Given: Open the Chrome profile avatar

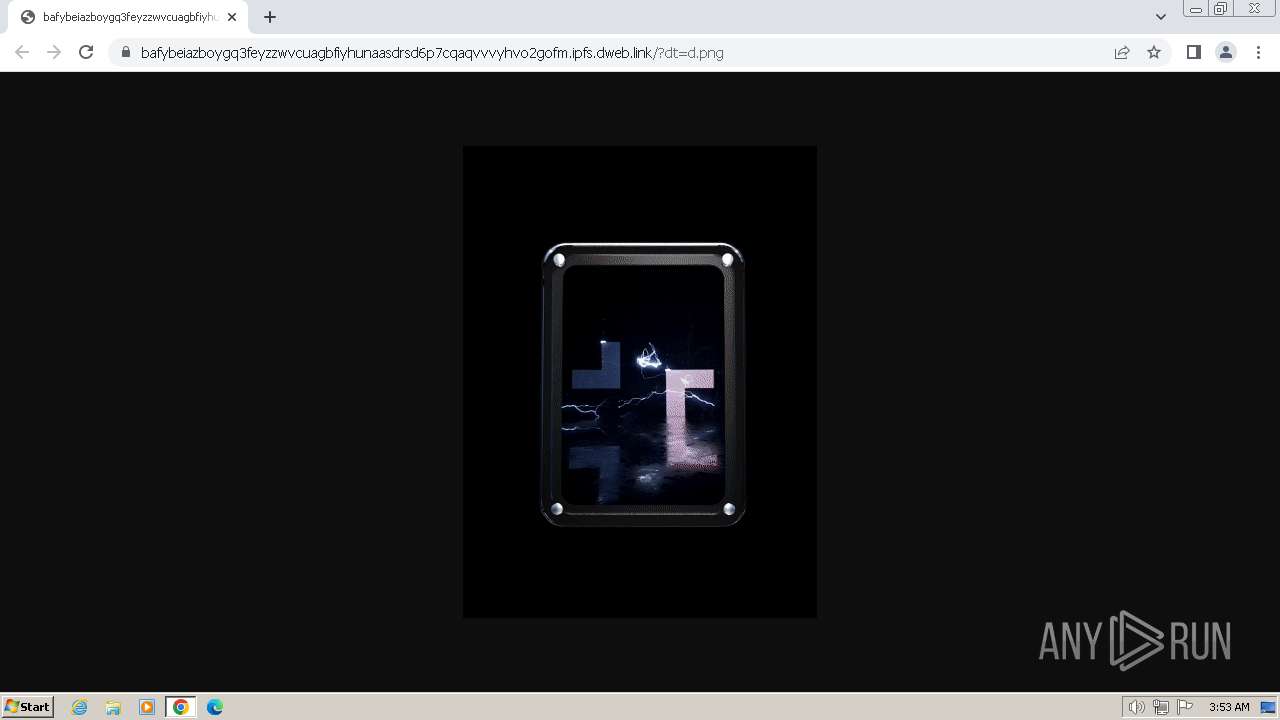Looking at the screenshot, I should click(1226, 53).
